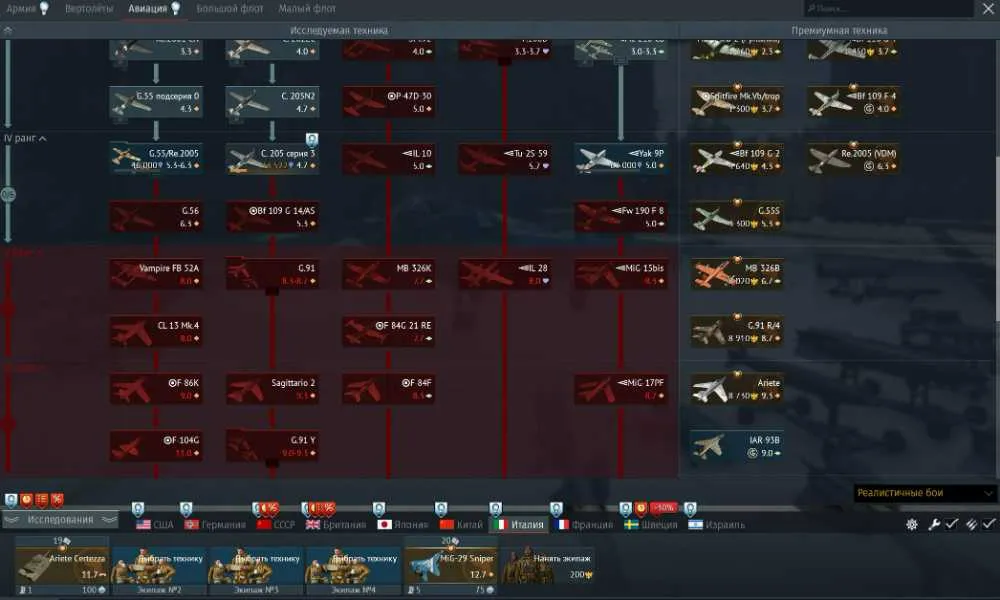Select the MiG-29 Sniper crew slot

point(451,566)
